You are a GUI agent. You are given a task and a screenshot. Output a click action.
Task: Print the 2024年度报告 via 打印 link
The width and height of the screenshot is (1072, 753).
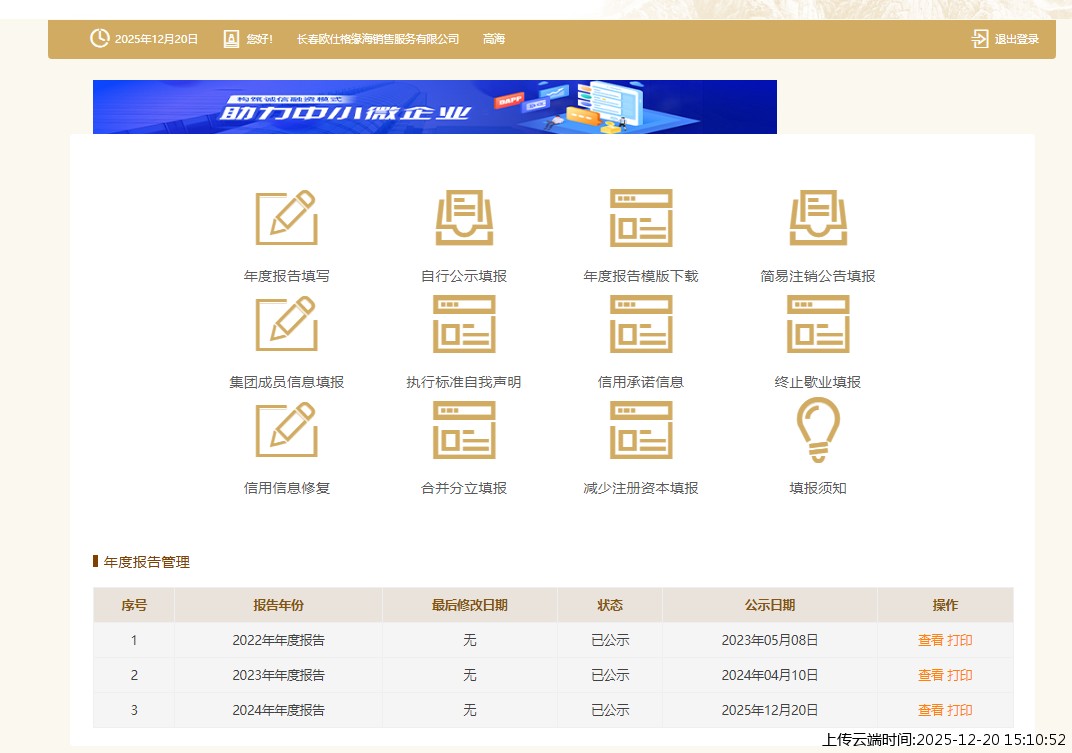[960, 711]
